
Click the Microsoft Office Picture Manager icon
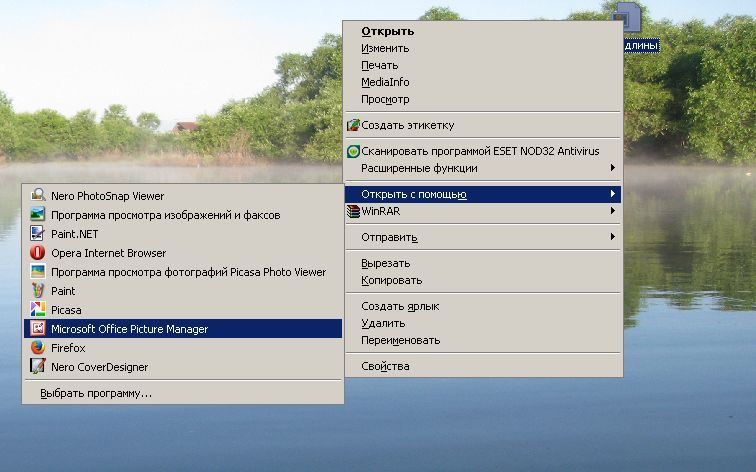(38, 328)
